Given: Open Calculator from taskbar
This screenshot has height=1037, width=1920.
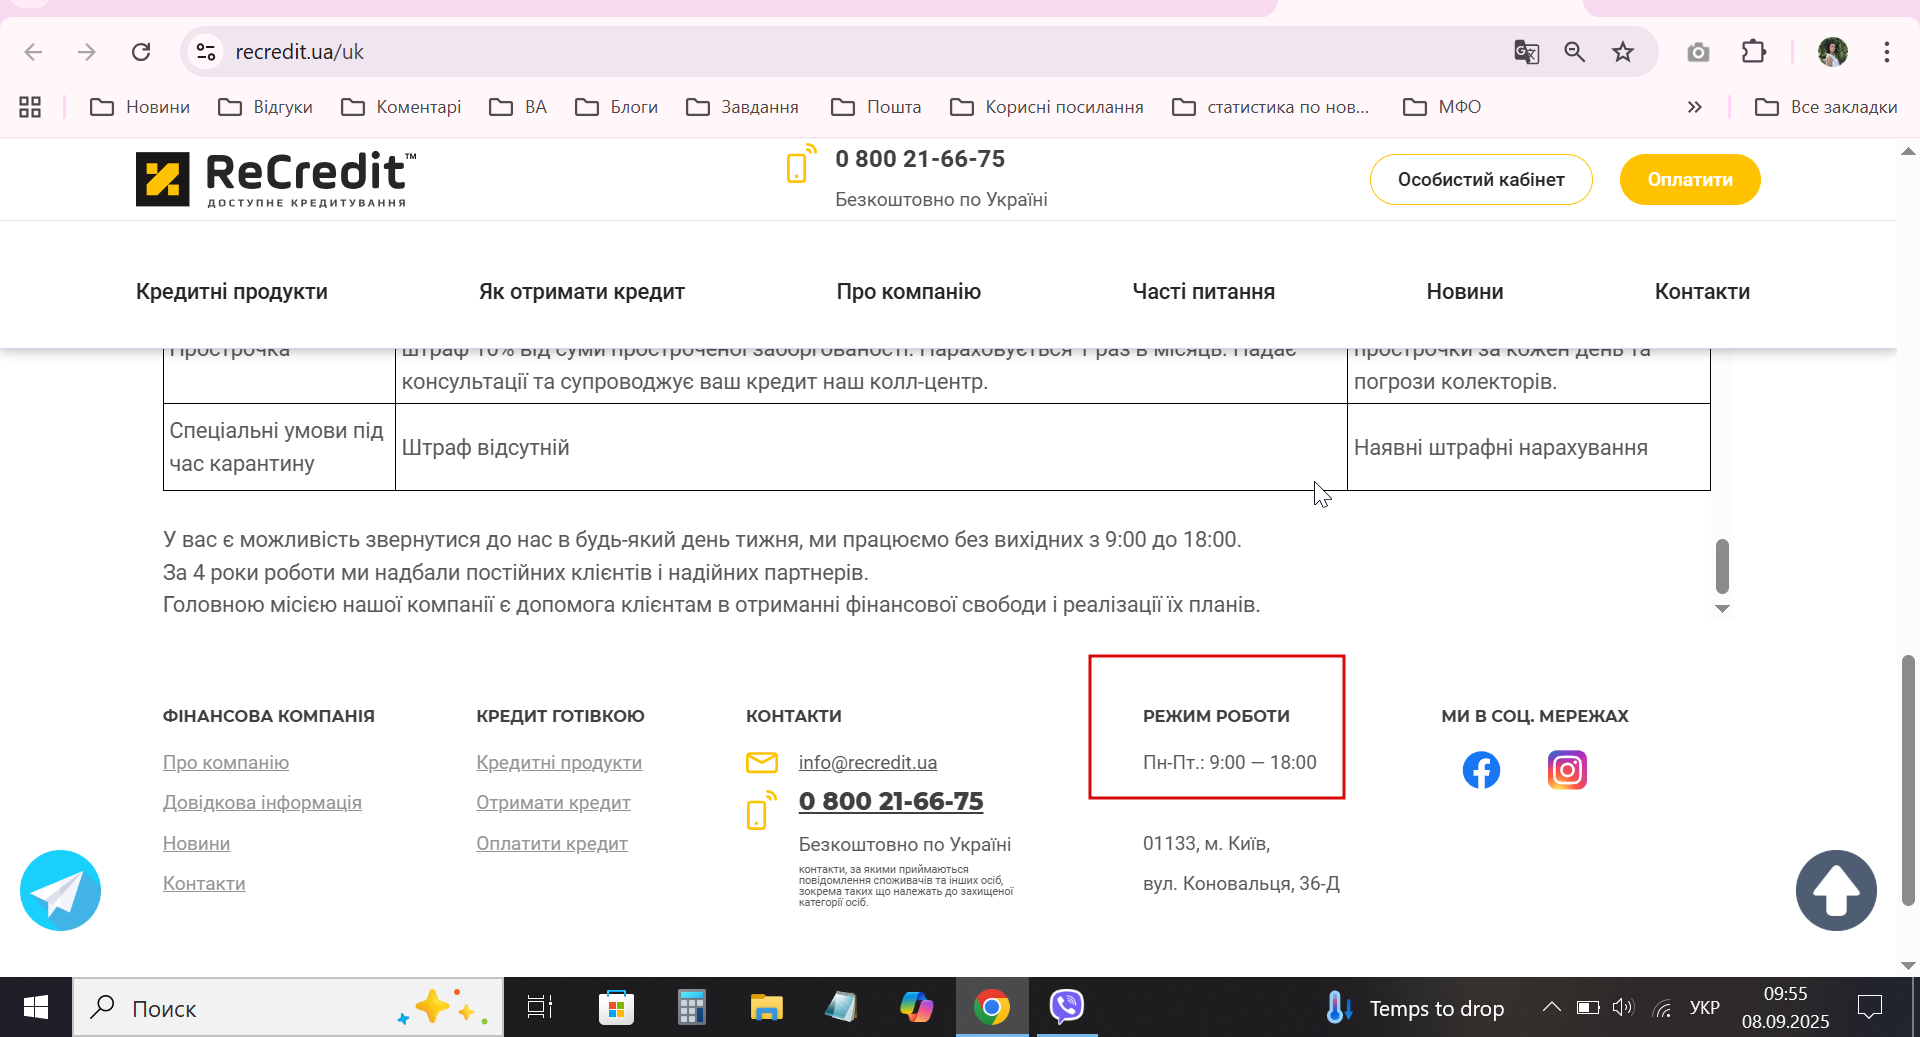Looking at the screenshot, I should pyautogui.click(x=691, y=1008).
